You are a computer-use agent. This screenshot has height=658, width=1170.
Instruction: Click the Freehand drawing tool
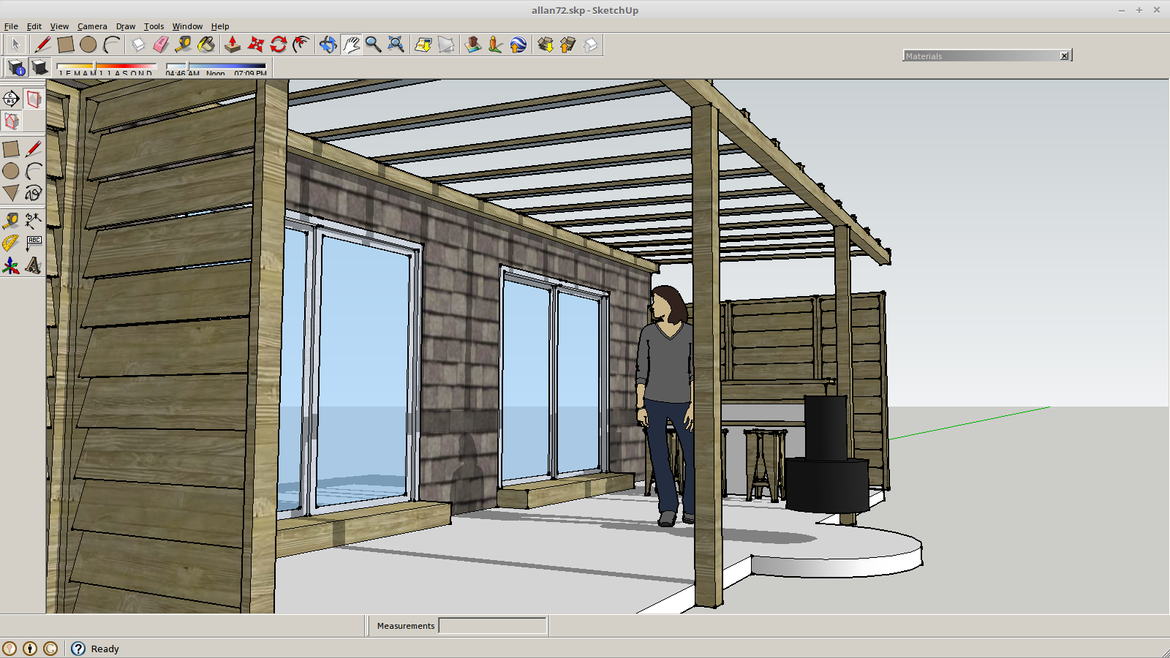click(33, 193)
